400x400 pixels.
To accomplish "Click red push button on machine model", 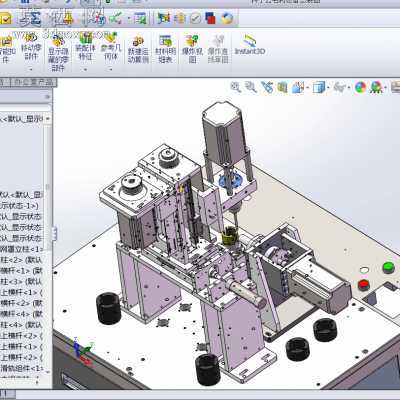I will tap(363, 285).
